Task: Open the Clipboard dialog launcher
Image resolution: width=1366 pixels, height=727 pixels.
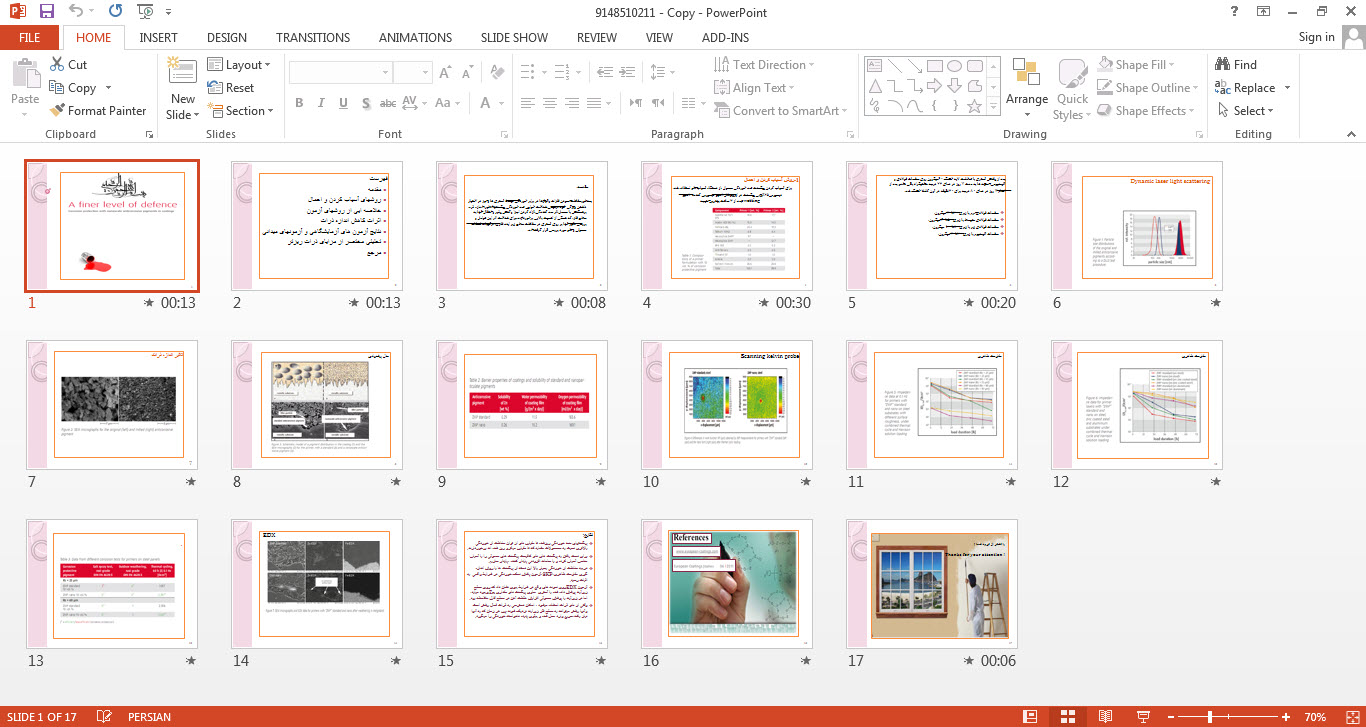Action: pos(150,134)
